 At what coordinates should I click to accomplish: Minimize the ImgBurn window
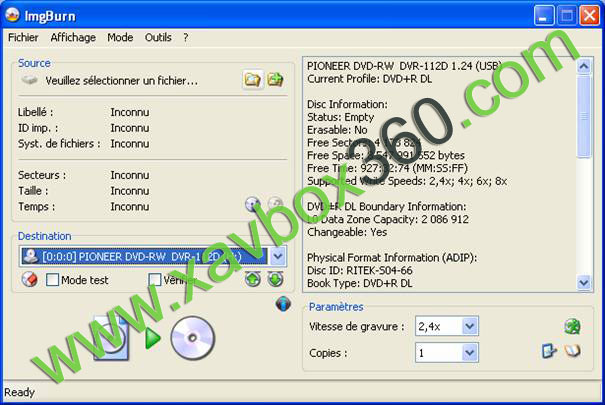544,16
